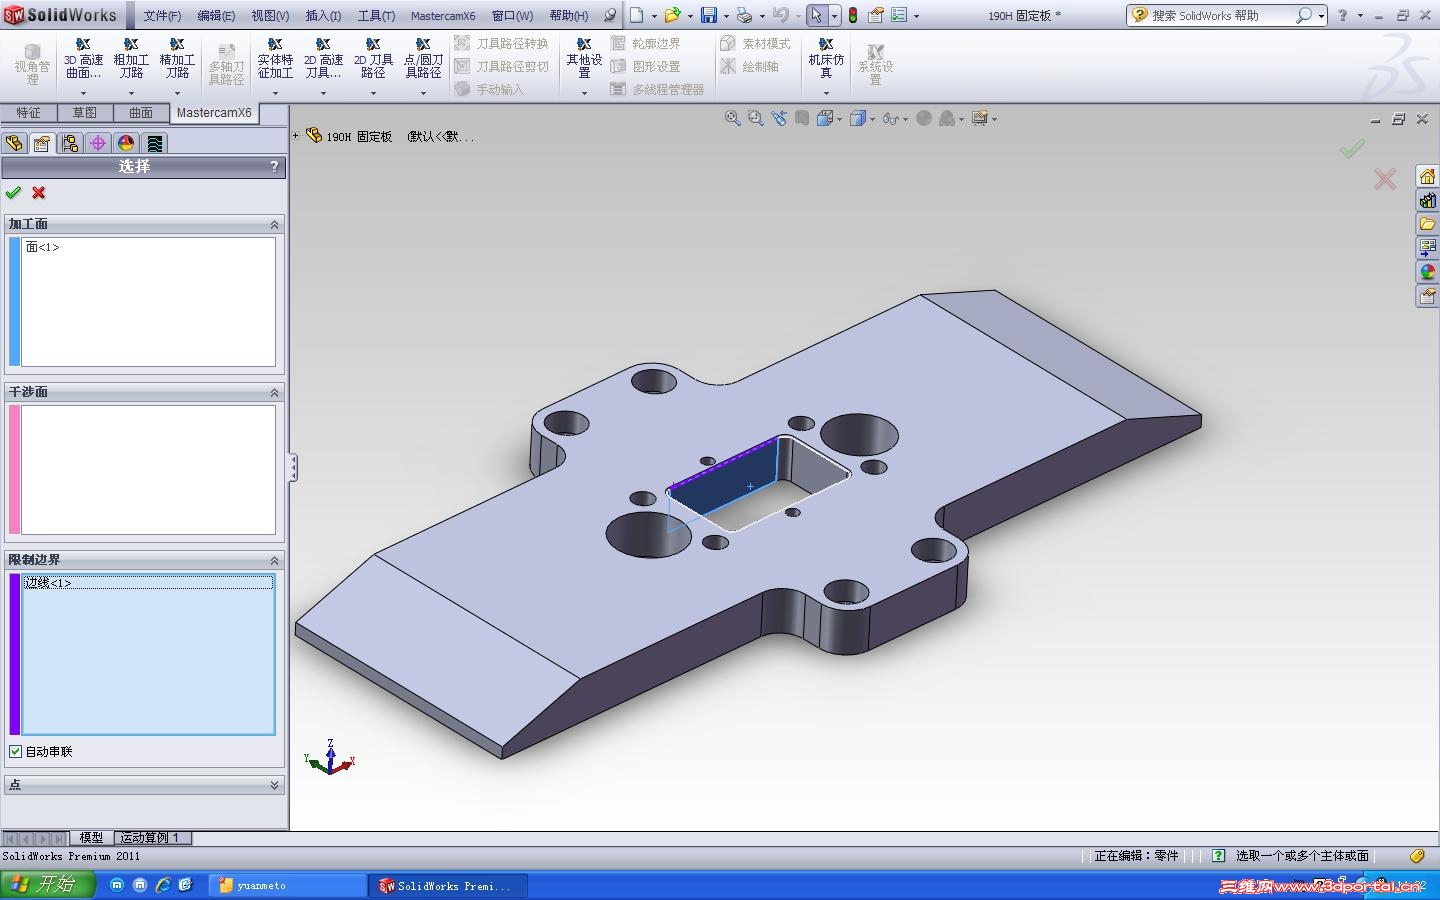Switch to the 运动算例 1 tab
The image size is (1440, 900).
[150, 838]
